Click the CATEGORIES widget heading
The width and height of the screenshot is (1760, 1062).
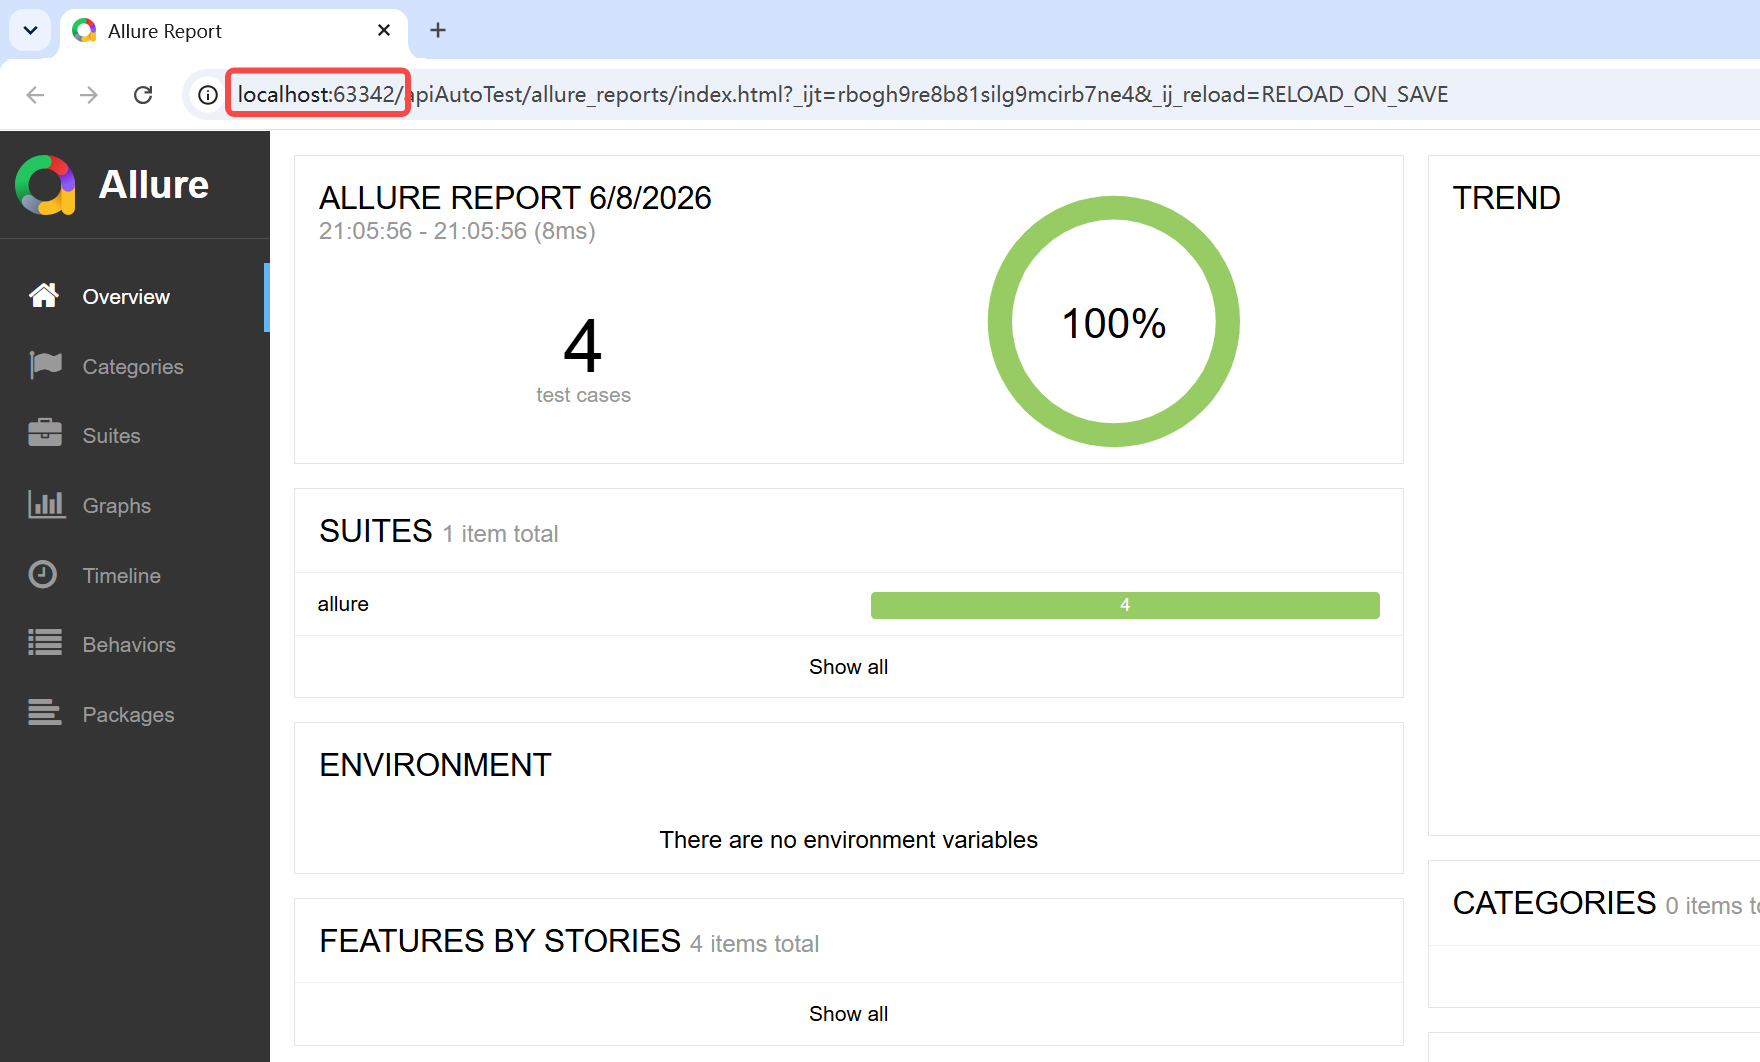(1554, 903)
